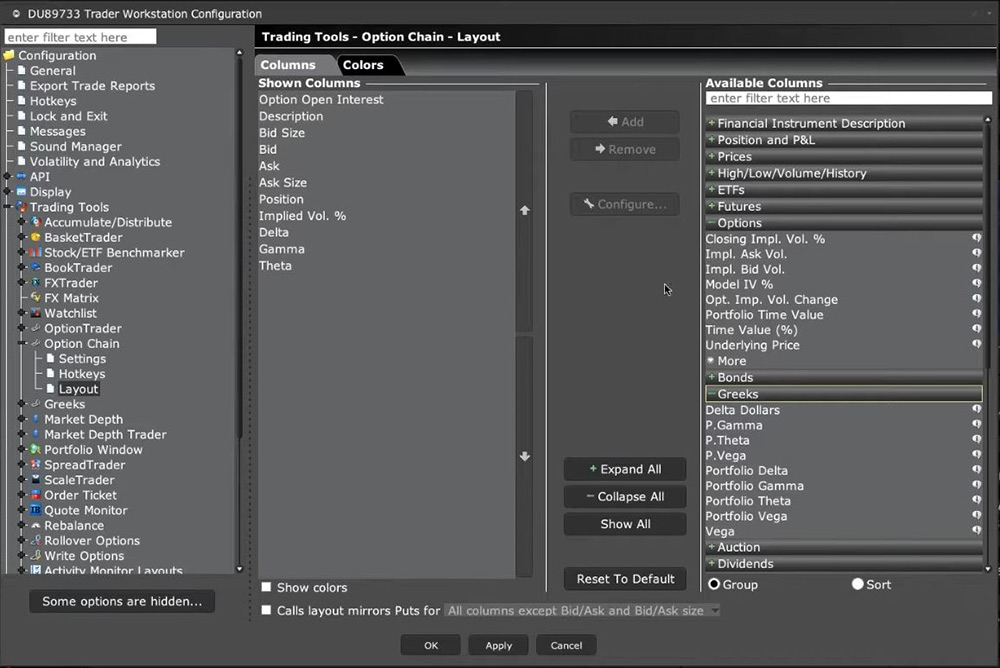Click the FX Matrix icon
Image resolution: width=1000 pixels, height=668 pixels.
click(x=36, y=298)
